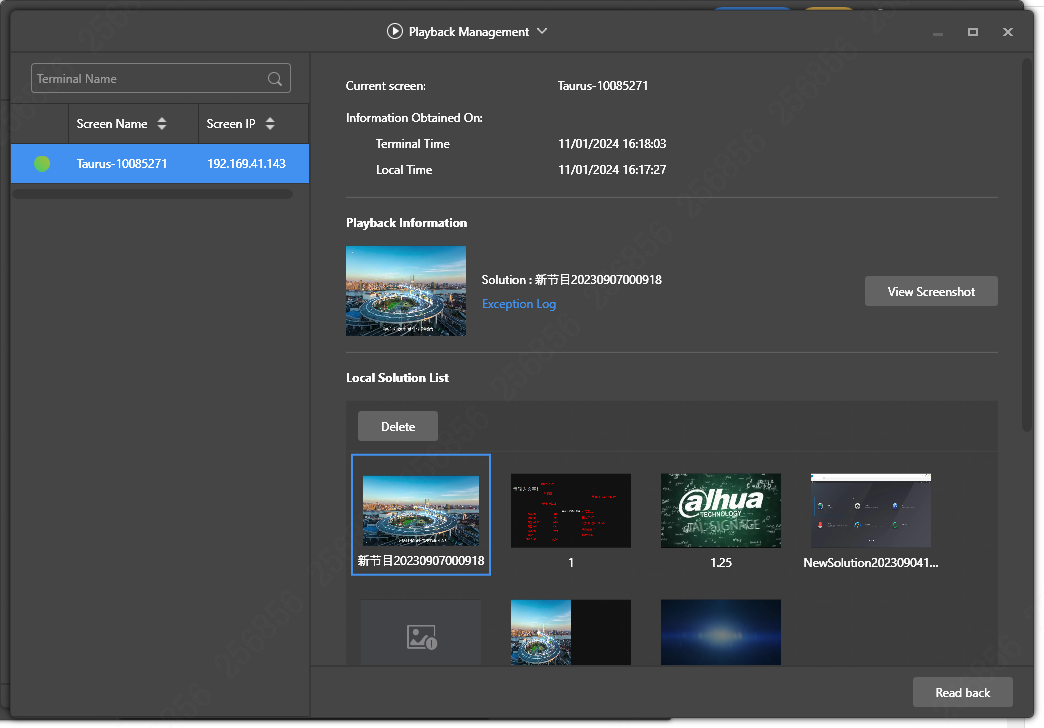Click the green online indicator for Taurus-10085271
Screen dimensions: 1044x728
41,163
